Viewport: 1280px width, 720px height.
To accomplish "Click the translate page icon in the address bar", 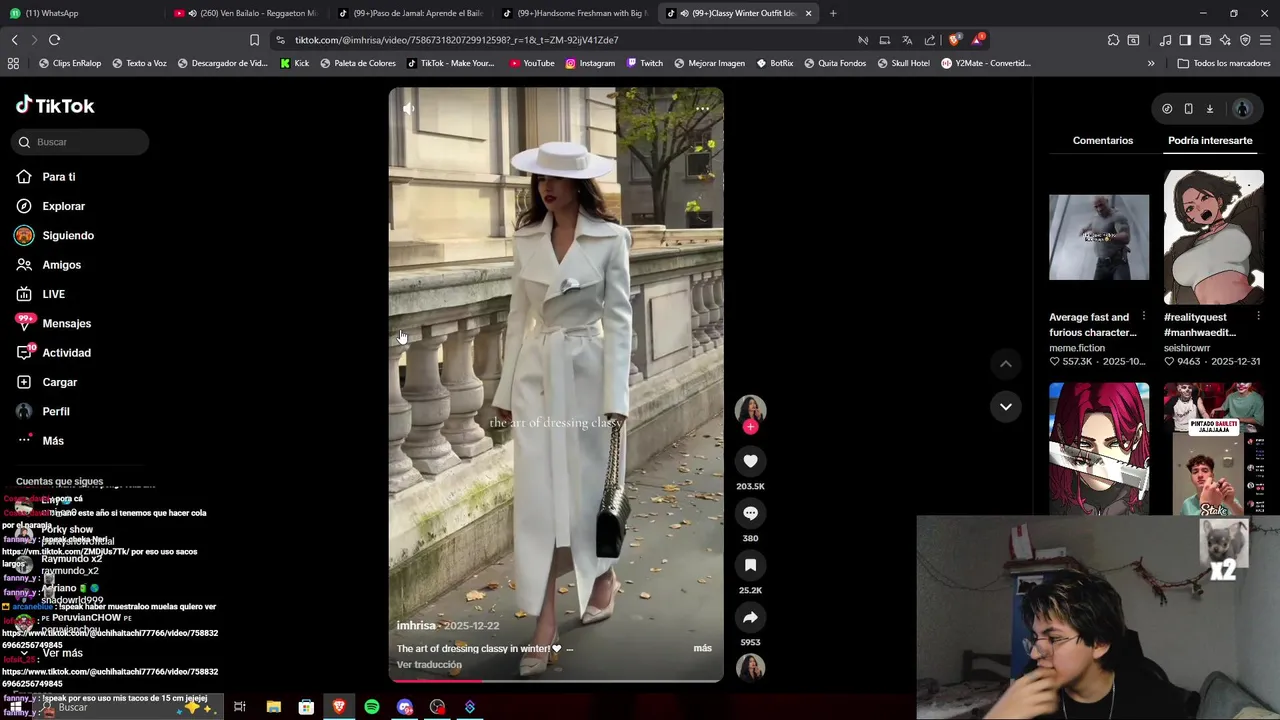I will [x=907, y=40].
